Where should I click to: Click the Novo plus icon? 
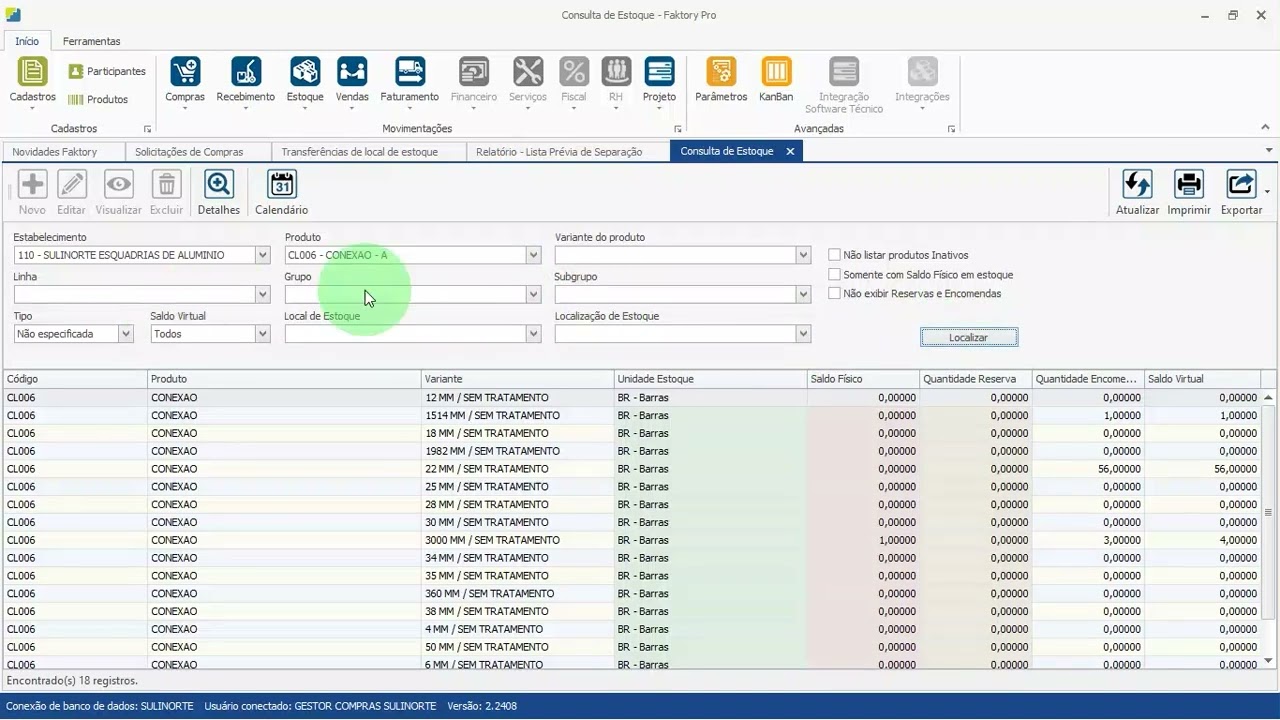(x=32, y=185)
